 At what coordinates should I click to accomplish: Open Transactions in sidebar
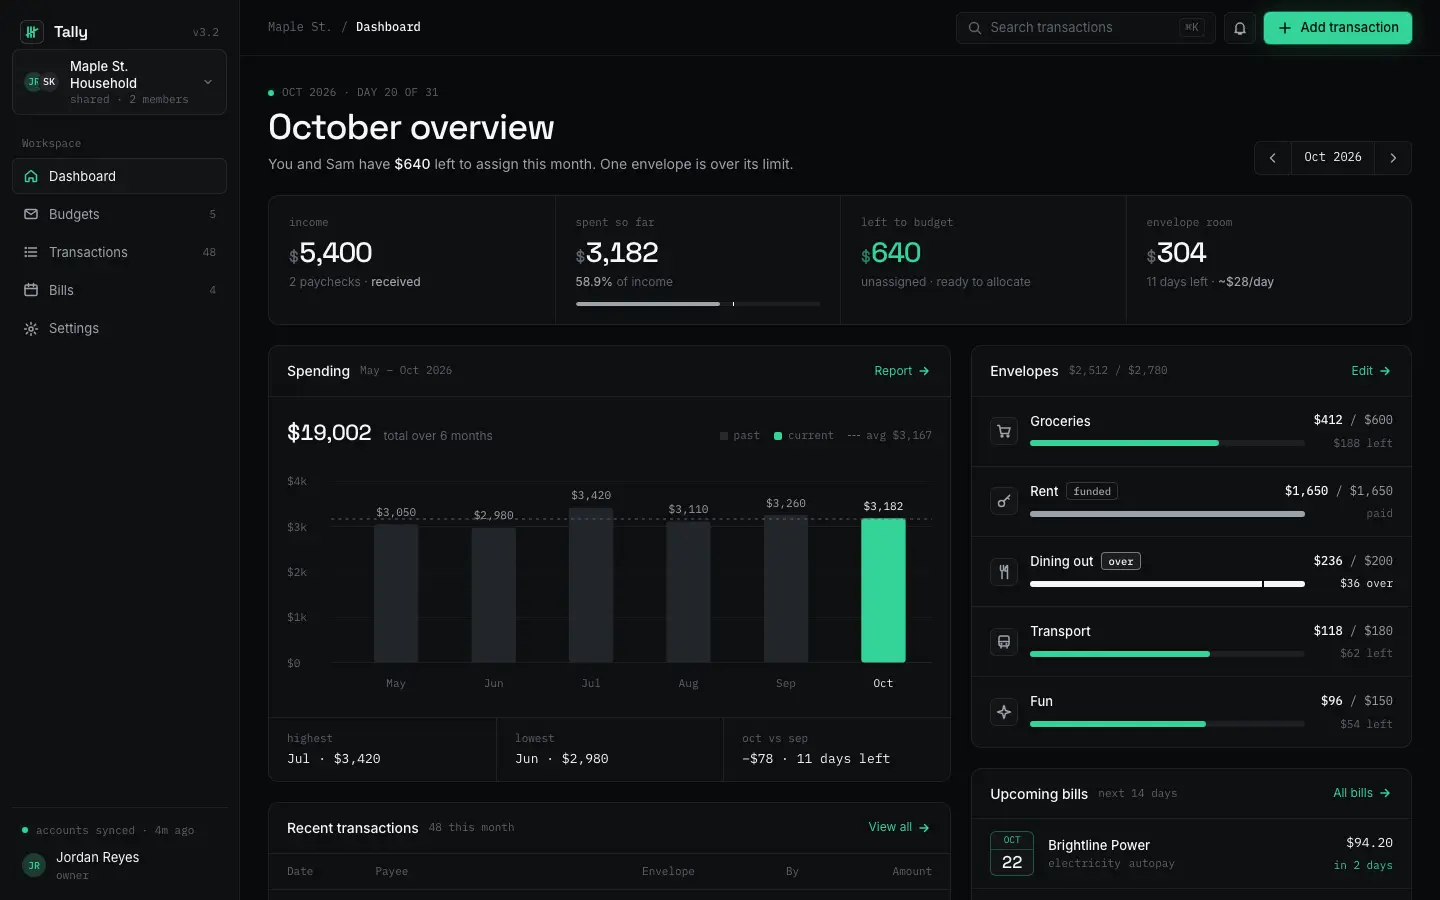click(119, 252)
